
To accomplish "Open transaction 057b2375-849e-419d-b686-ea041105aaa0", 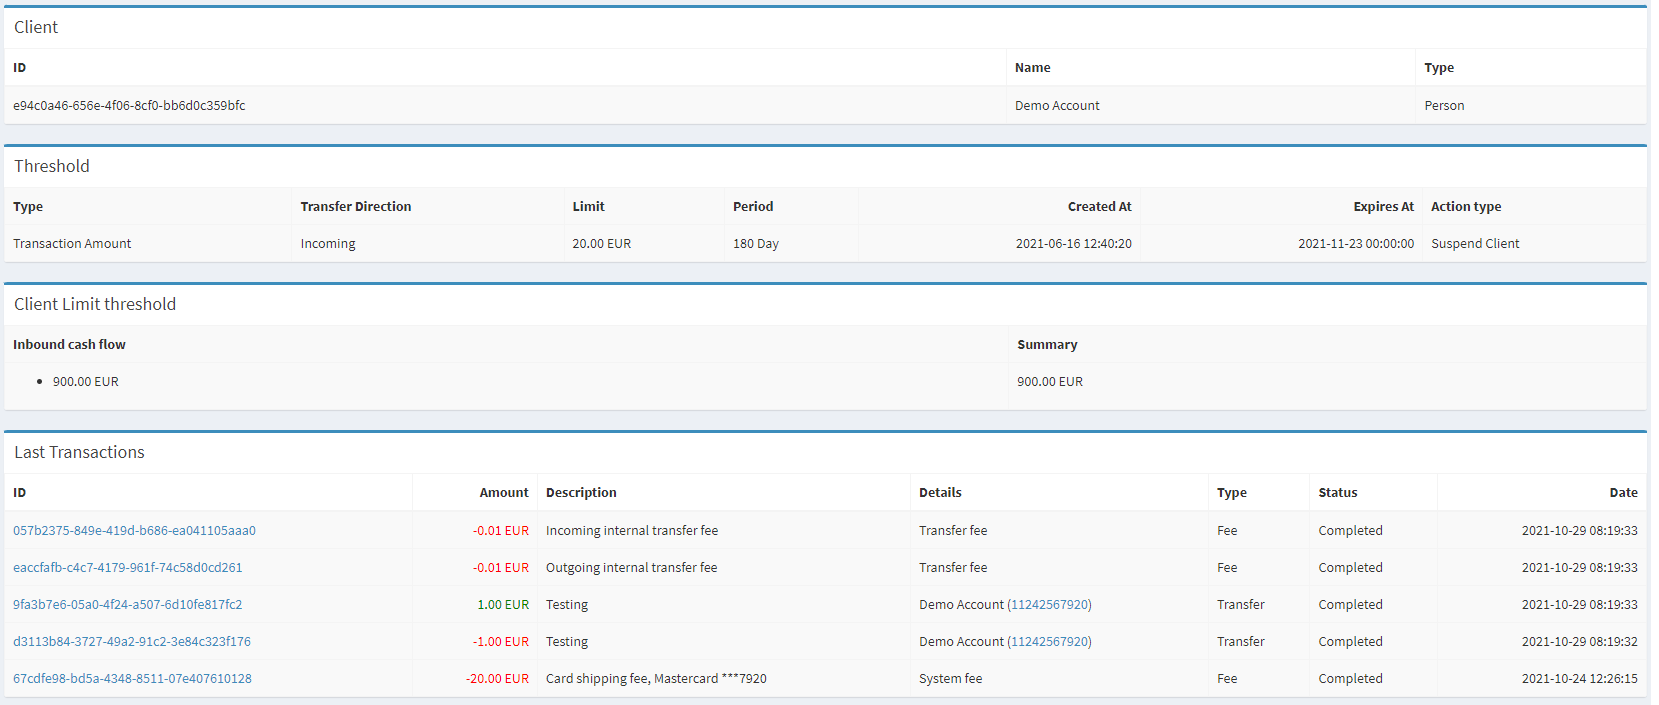I will pyautogui.click(x=134, y=531).
